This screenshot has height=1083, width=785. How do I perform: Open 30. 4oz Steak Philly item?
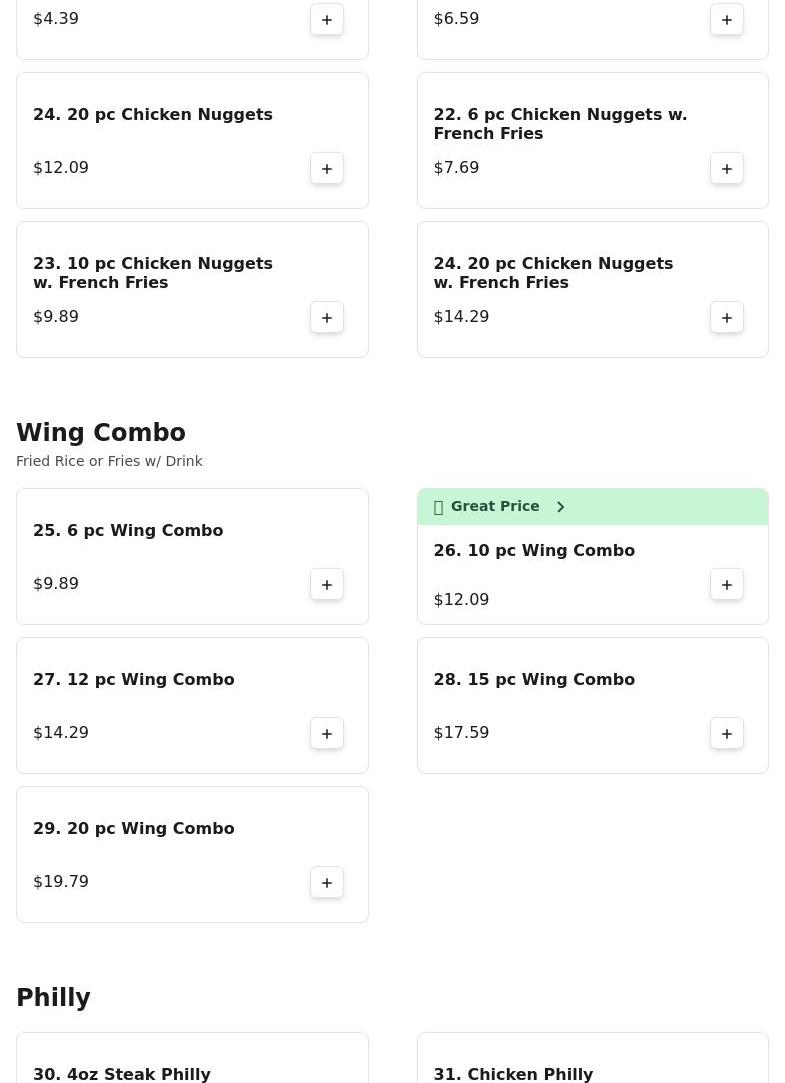pyautogui.click(x=122, y=1074)
